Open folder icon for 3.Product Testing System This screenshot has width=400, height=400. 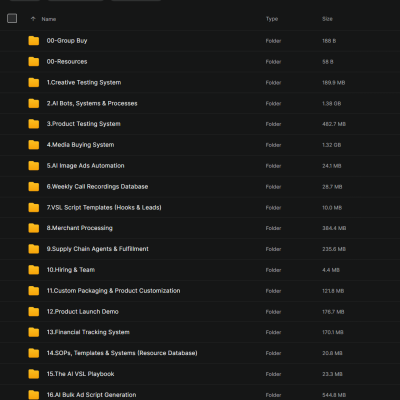click(34, 124)
